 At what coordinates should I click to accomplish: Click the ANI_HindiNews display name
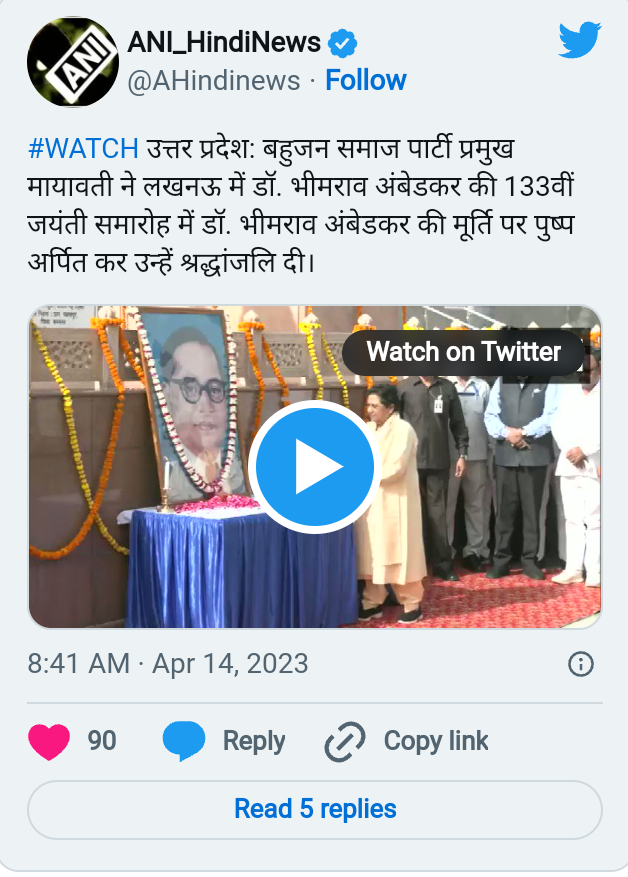[224, 43]
